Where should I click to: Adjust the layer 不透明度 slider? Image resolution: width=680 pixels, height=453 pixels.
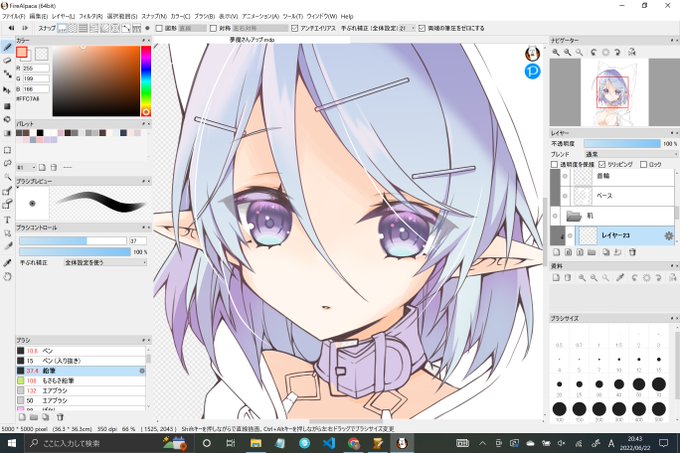point(622,143)
